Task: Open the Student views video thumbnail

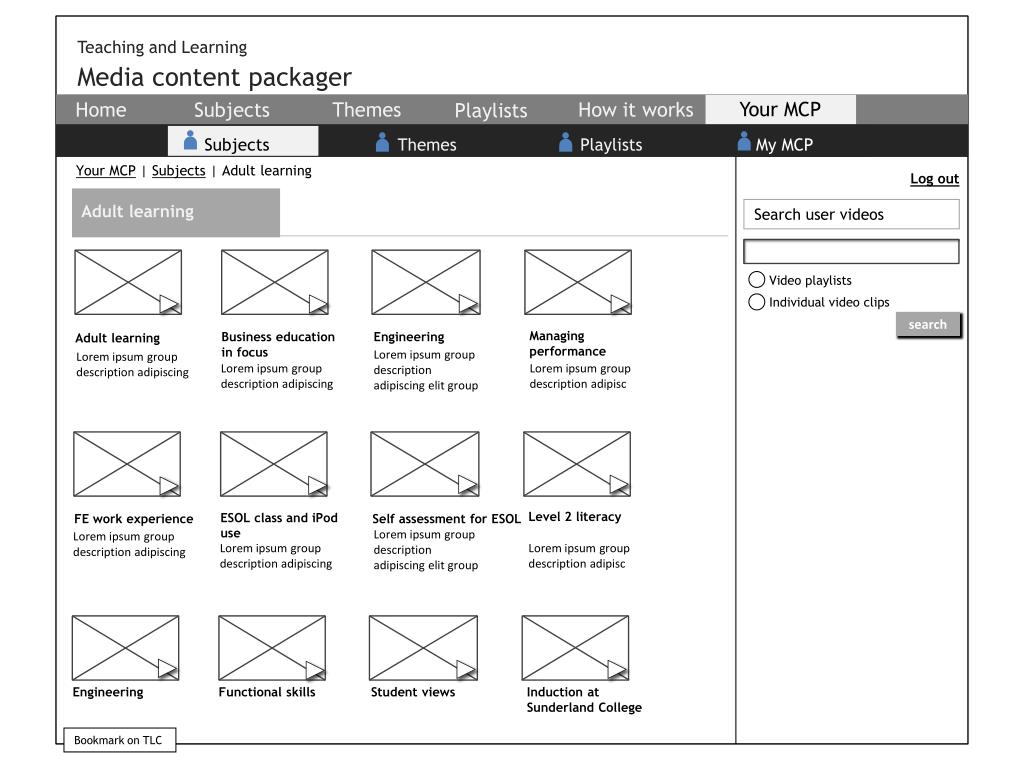Action: tap(423, 648)
